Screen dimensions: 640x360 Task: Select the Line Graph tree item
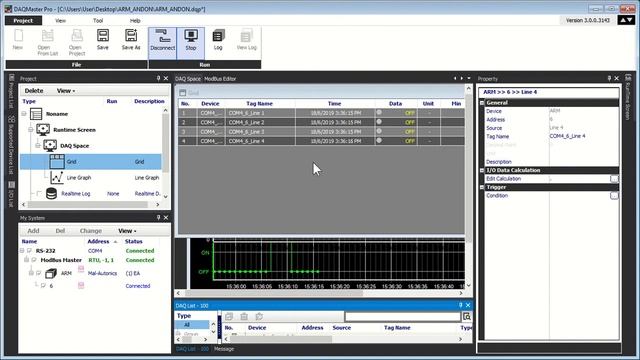tap(79, 178)
